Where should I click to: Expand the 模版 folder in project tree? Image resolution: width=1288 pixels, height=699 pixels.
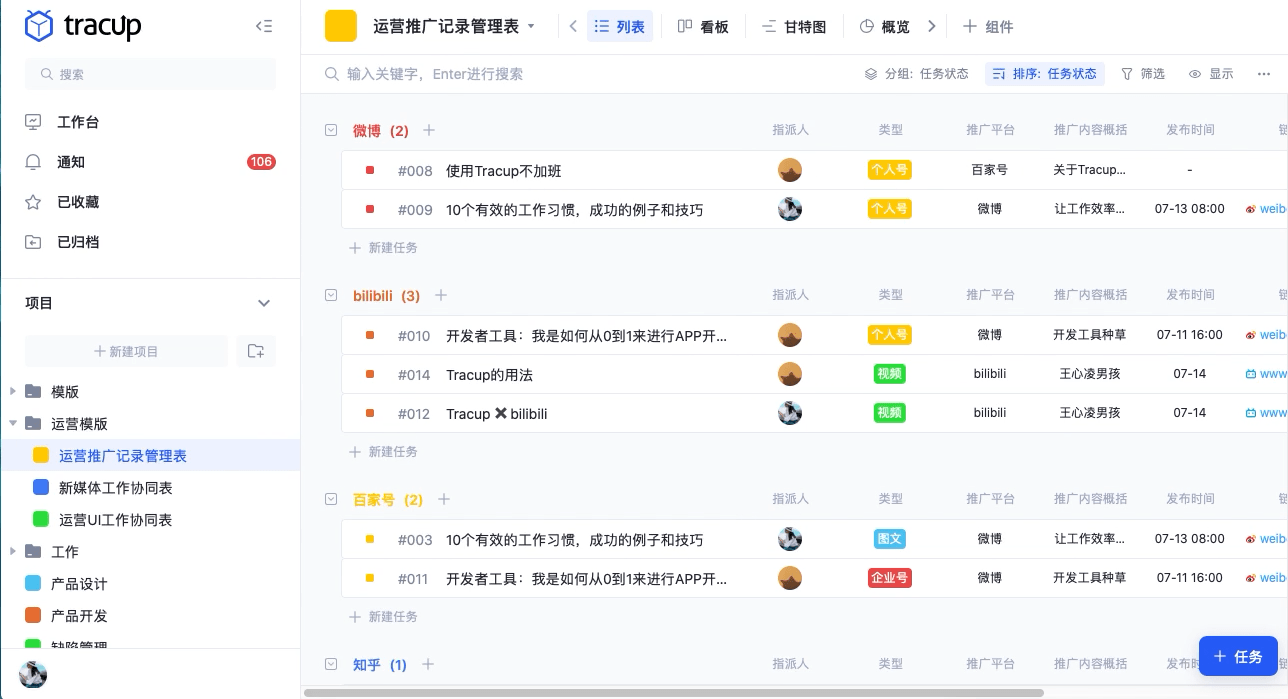point(13,391)
